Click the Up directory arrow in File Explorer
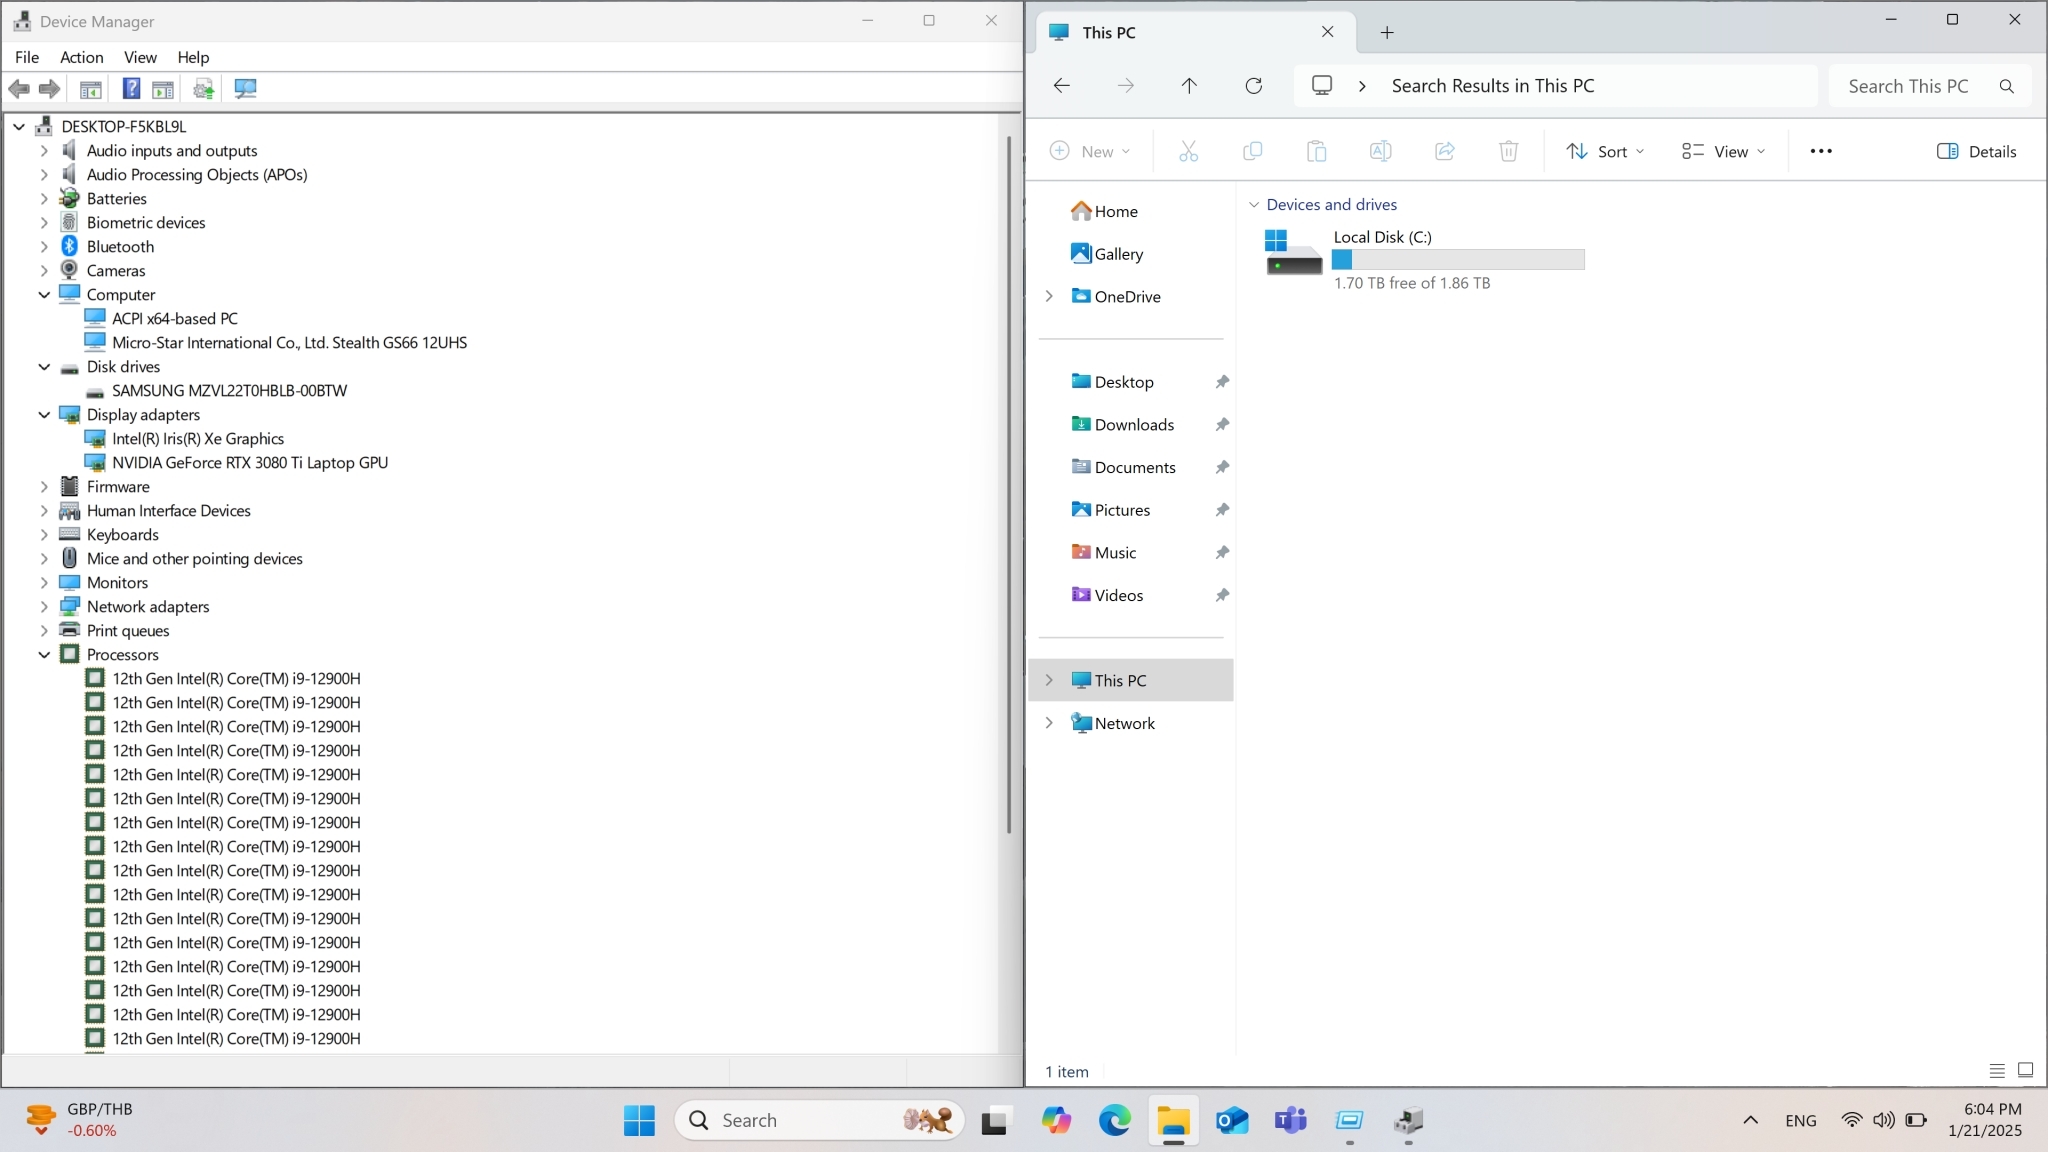 pyautogui.click(x=1189, y=86)
